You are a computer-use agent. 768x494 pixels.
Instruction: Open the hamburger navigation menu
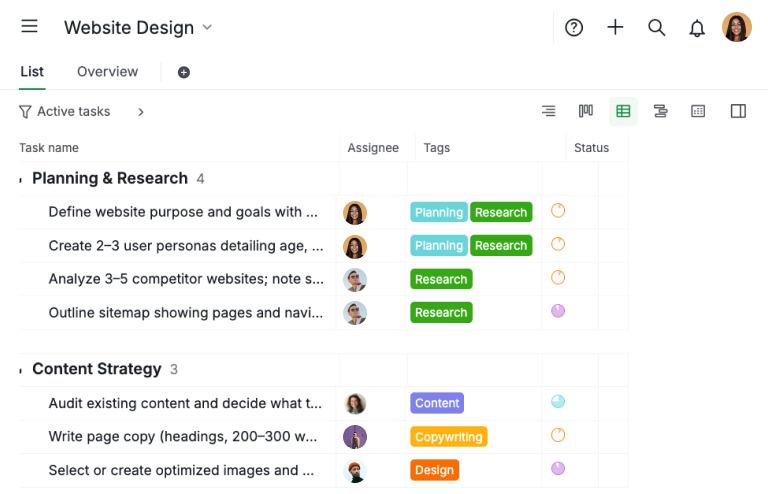click(29, 26)
